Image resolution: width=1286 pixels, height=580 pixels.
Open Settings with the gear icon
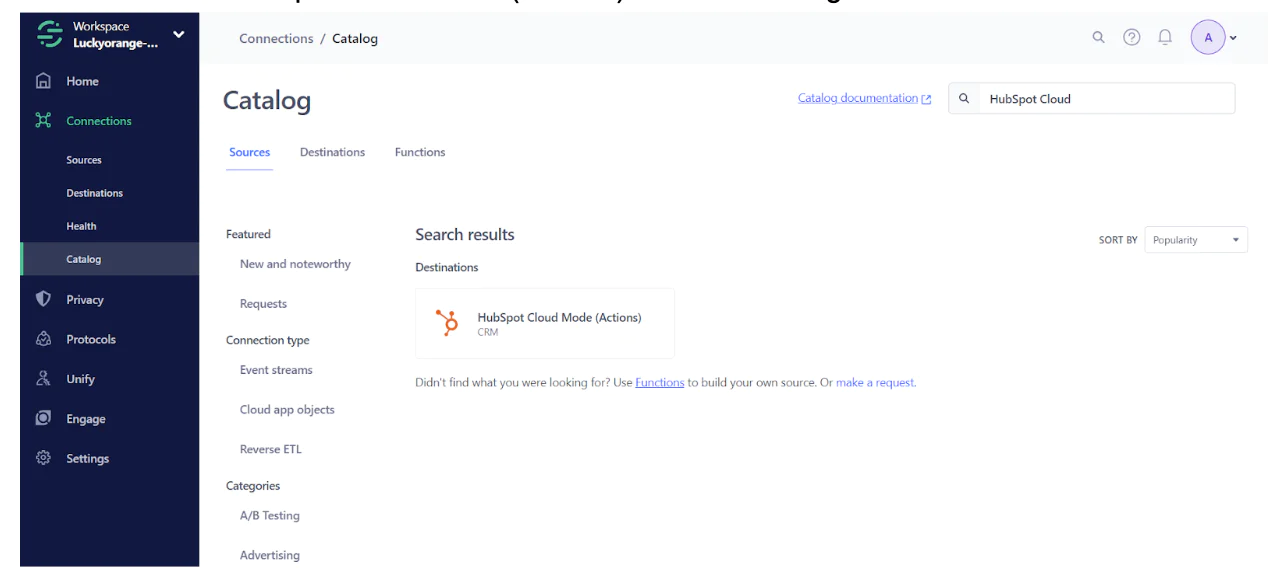coord(43,458)
